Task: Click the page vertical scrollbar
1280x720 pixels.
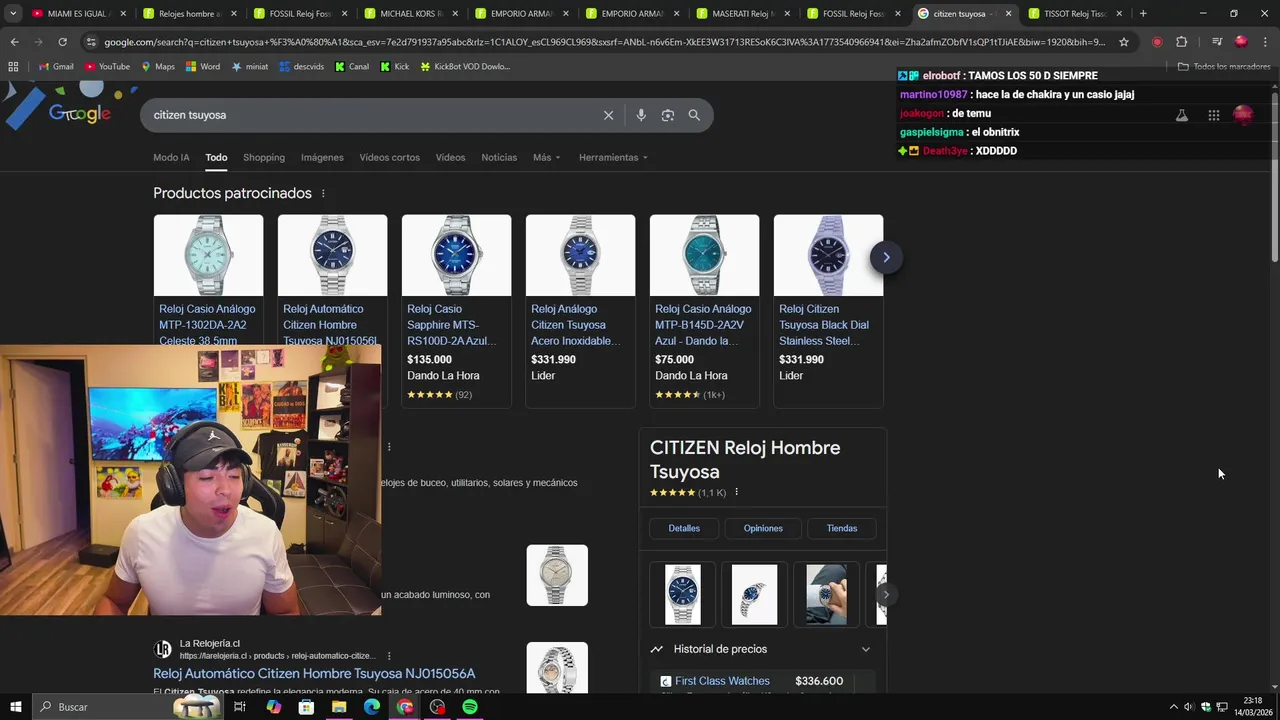Action: click(x=1274, y=175)
